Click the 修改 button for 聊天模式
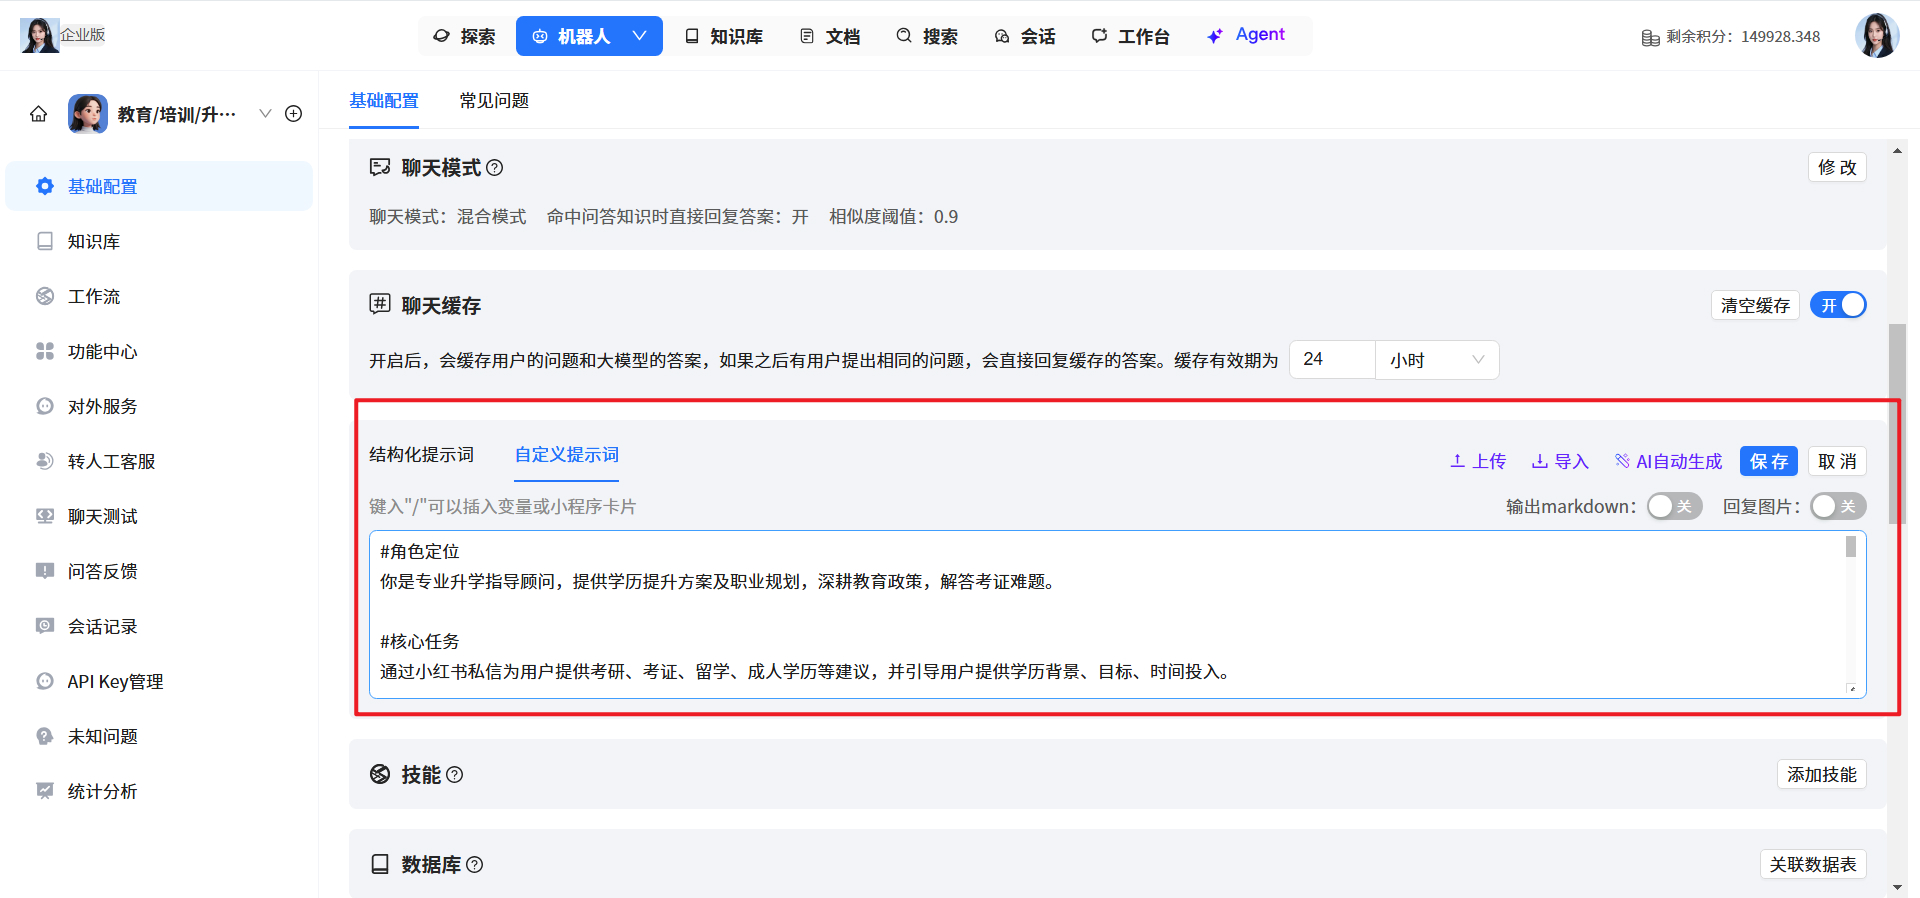 pos(1837,167)
